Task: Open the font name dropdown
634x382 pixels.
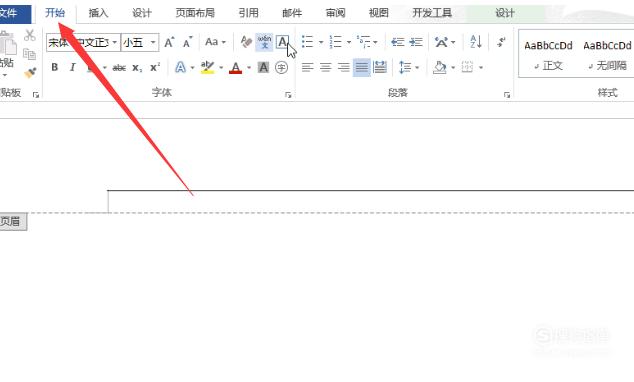Action: point(115,42)
